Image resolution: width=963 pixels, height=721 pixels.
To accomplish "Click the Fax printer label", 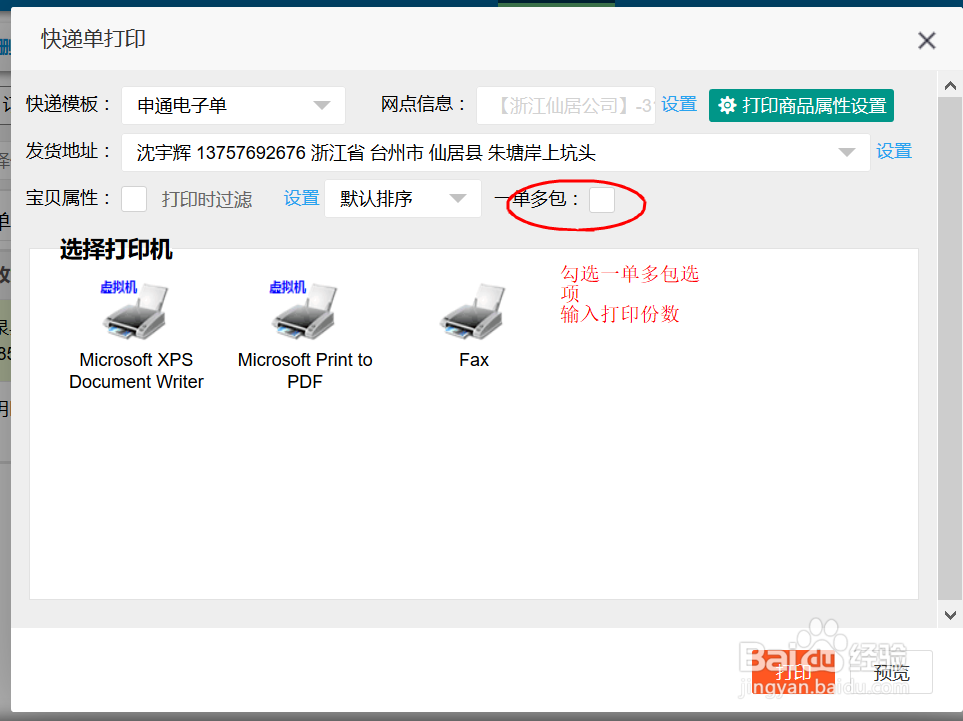I will tap(474, 359).
